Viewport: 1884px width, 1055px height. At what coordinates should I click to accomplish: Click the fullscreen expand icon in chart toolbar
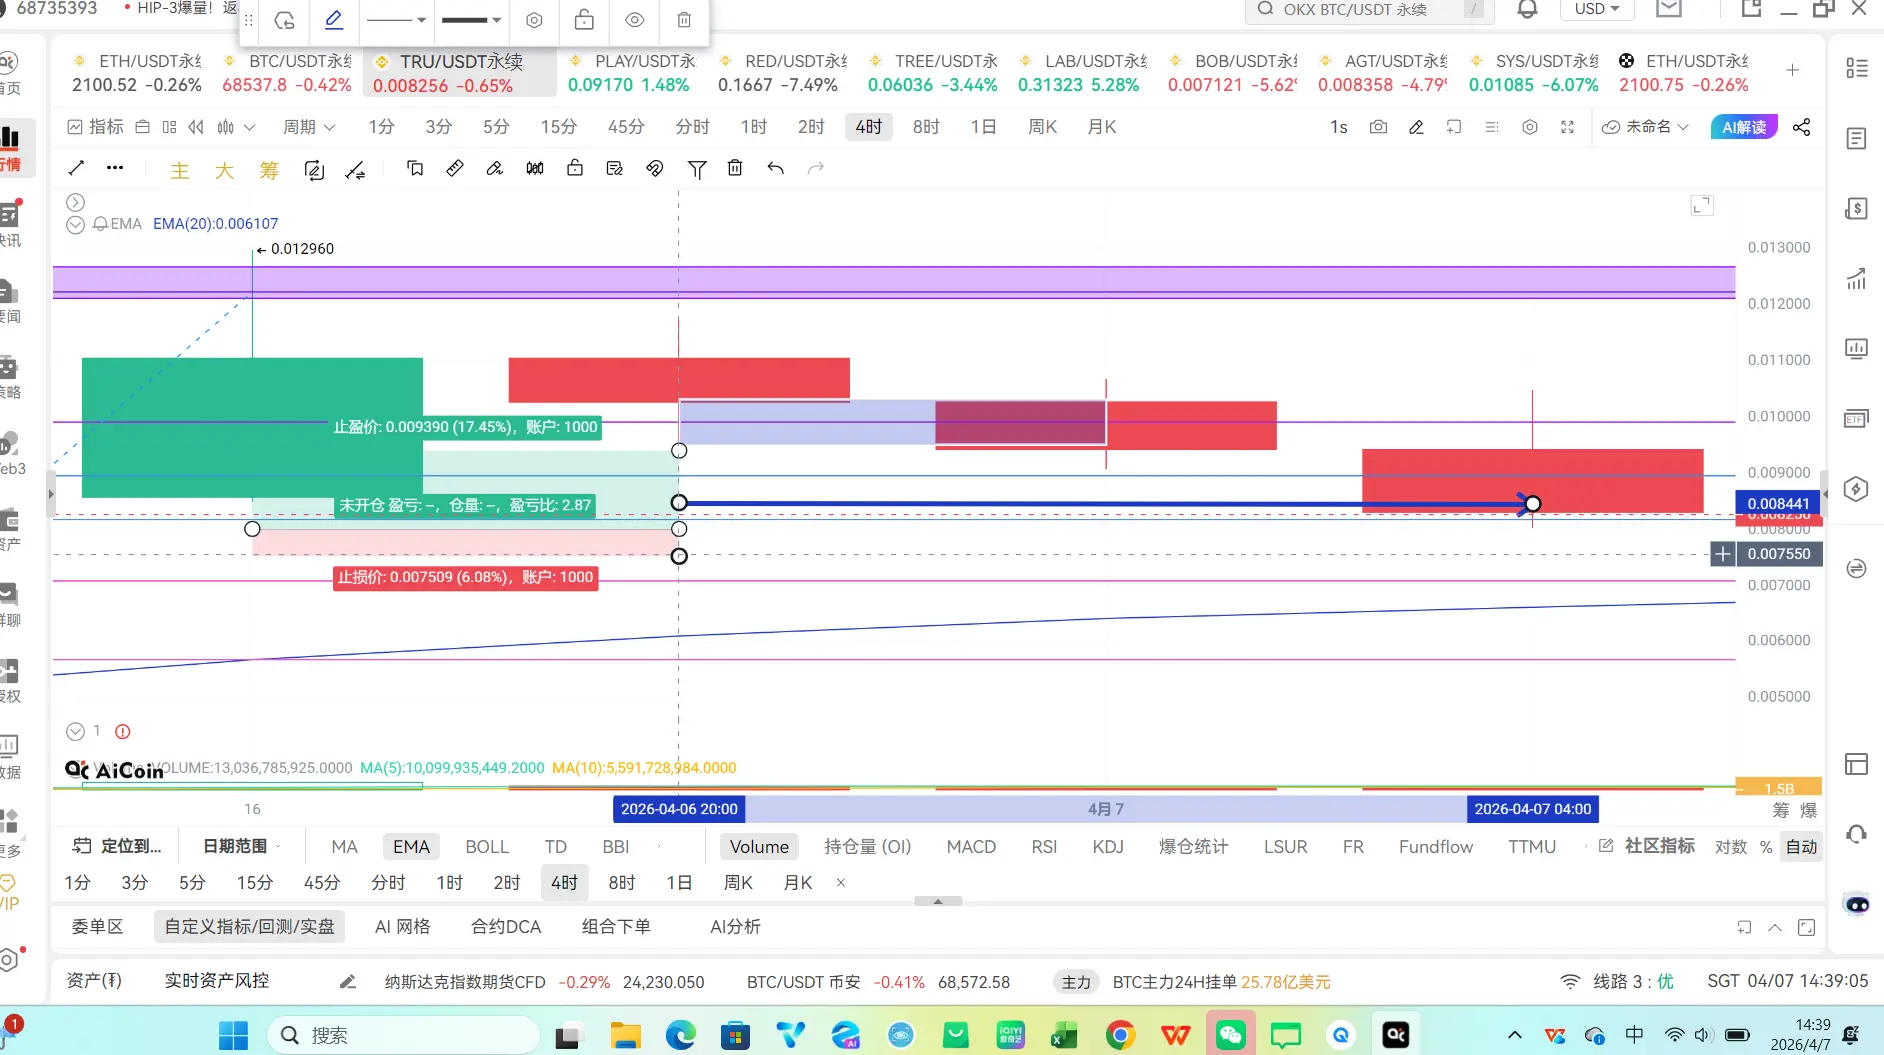[1567, 127]
